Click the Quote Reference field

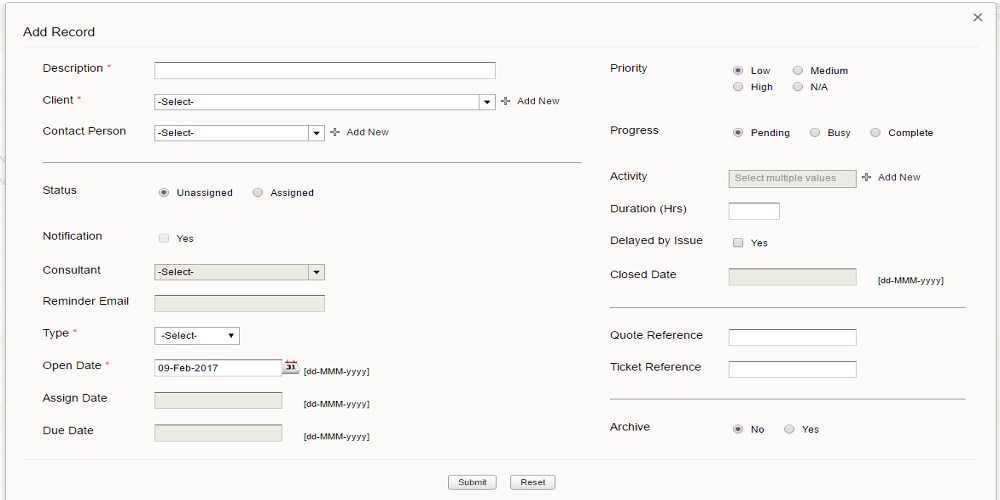(x=792, y=337)
